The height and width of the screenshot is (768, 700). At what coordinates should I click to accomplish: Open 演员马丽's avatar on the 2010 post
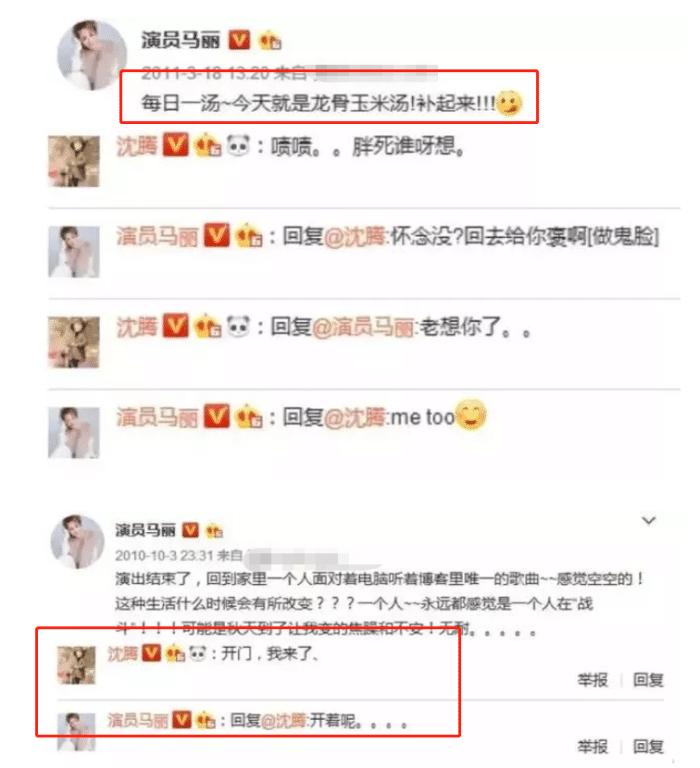[77, 541]
